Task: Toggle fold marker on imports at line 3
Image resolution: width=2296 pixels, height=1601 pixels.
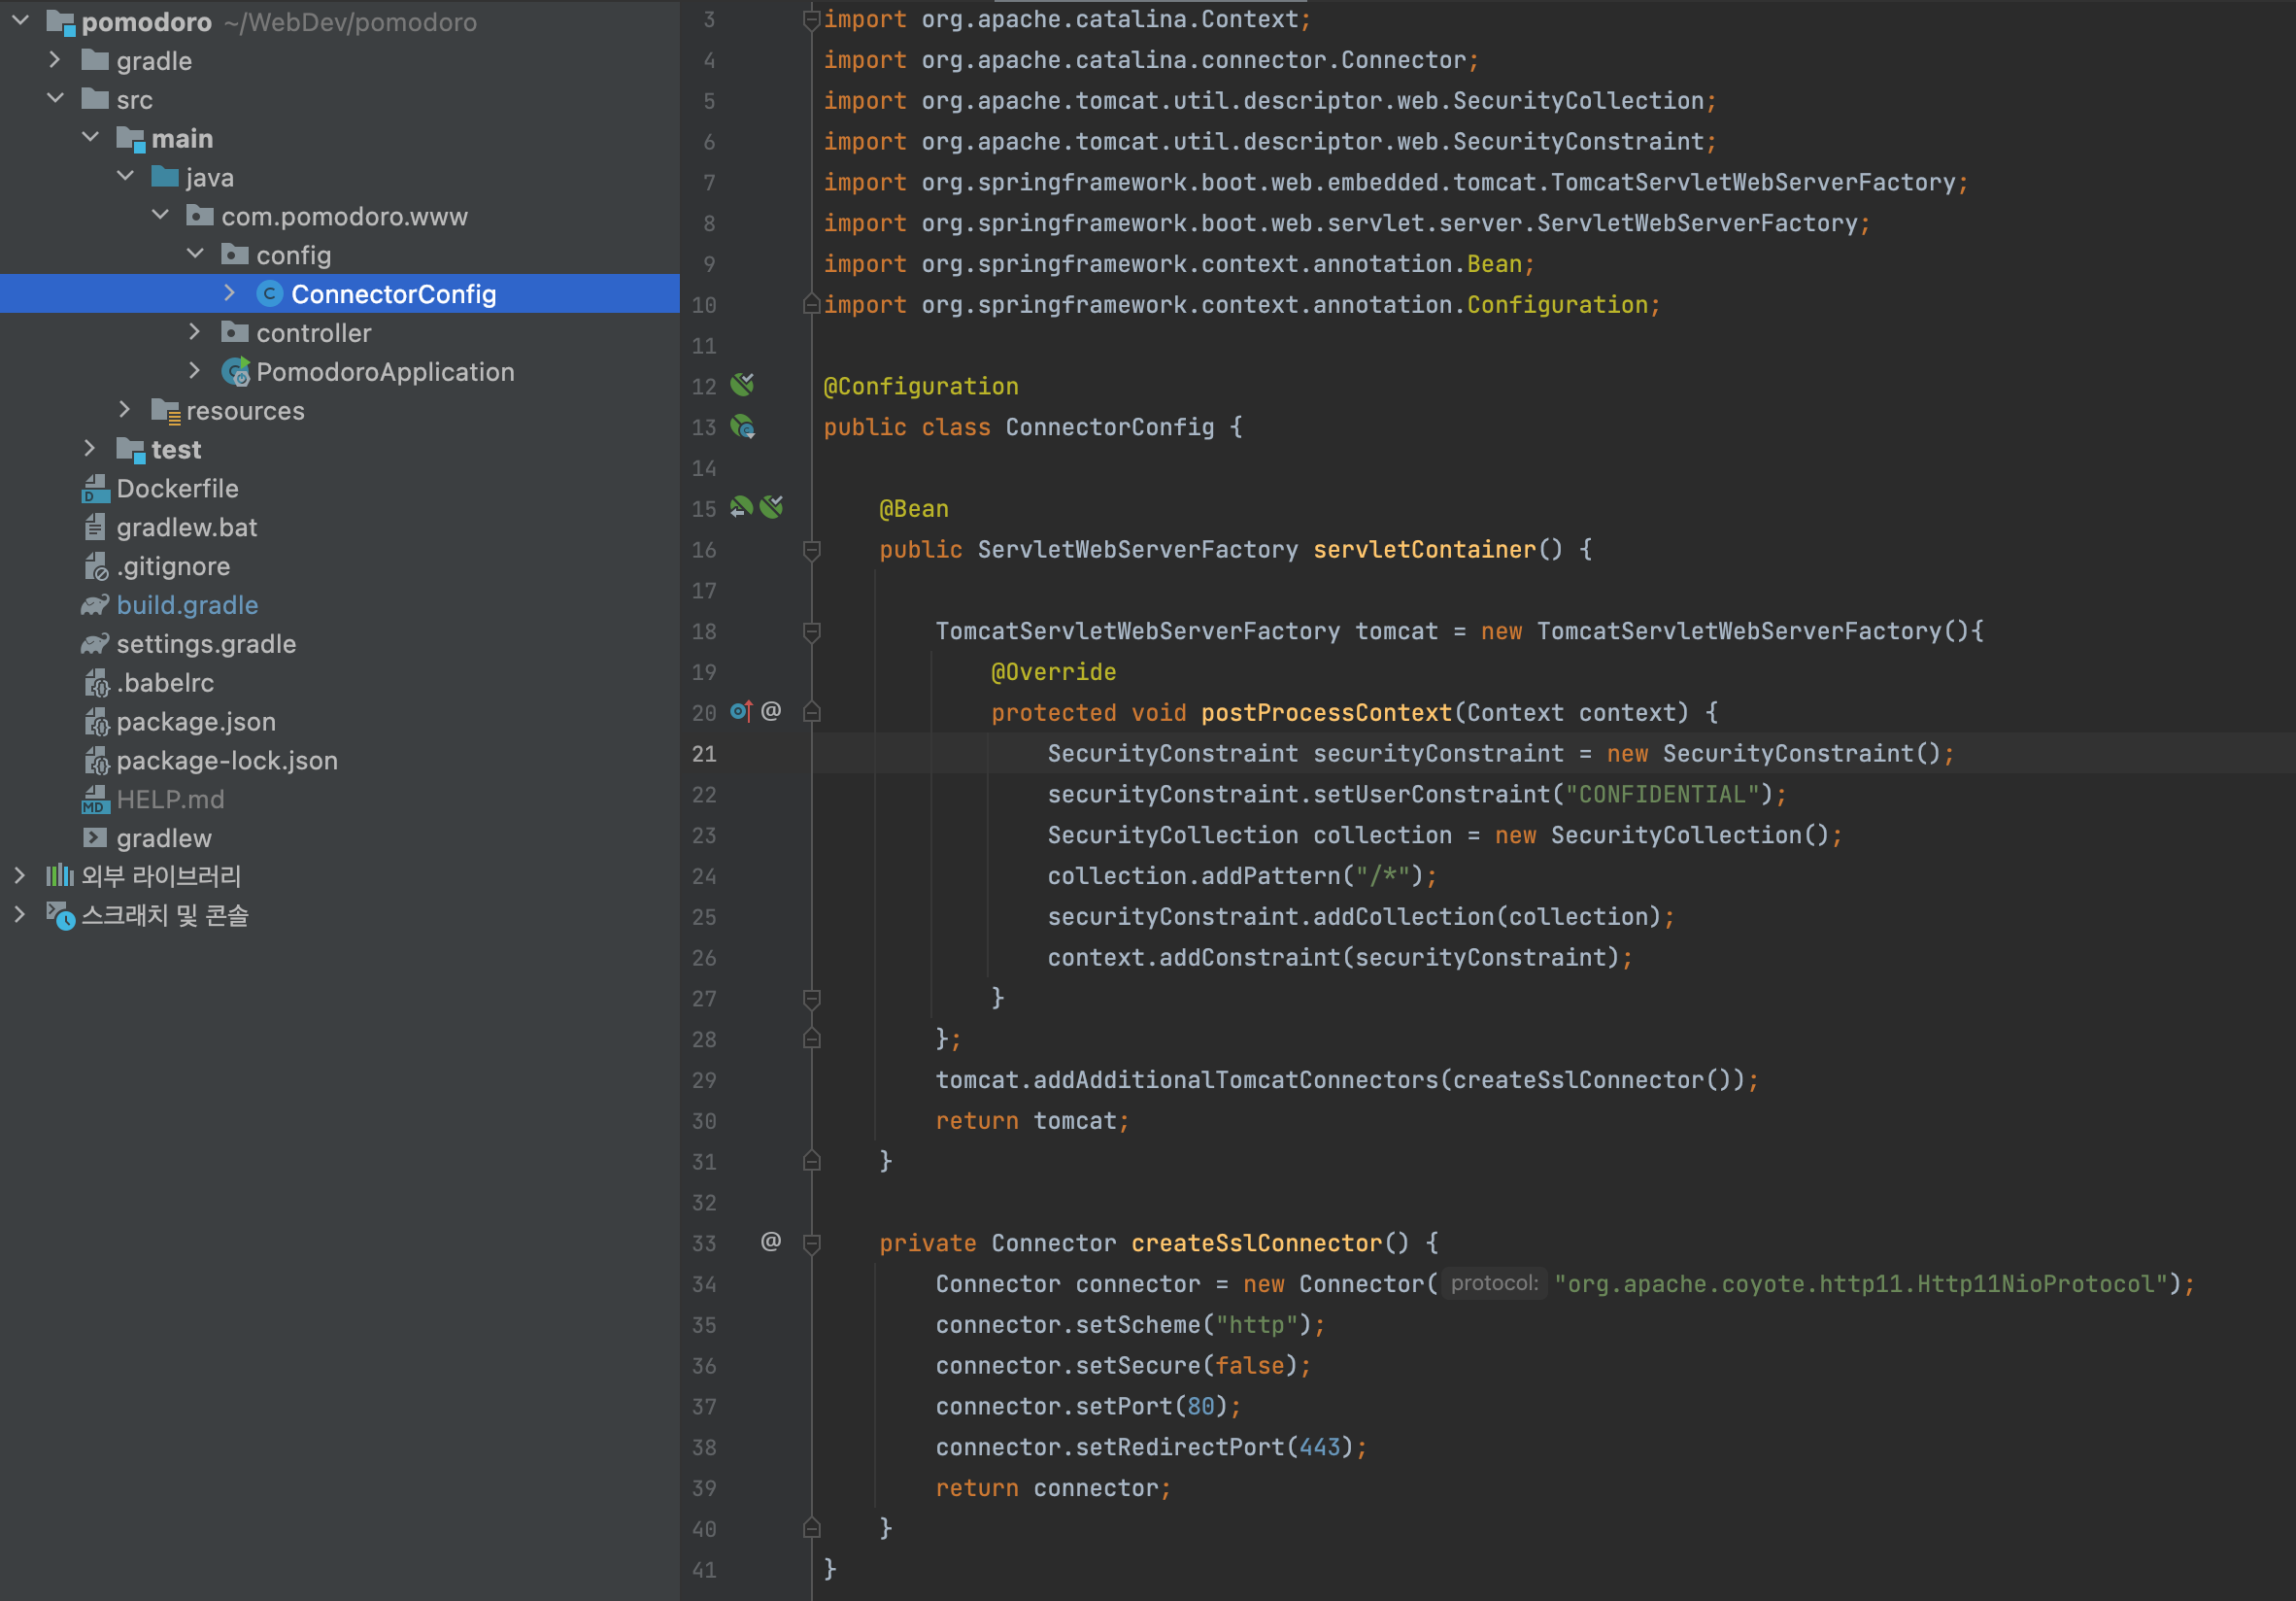Action: click(x=812, y=19)
